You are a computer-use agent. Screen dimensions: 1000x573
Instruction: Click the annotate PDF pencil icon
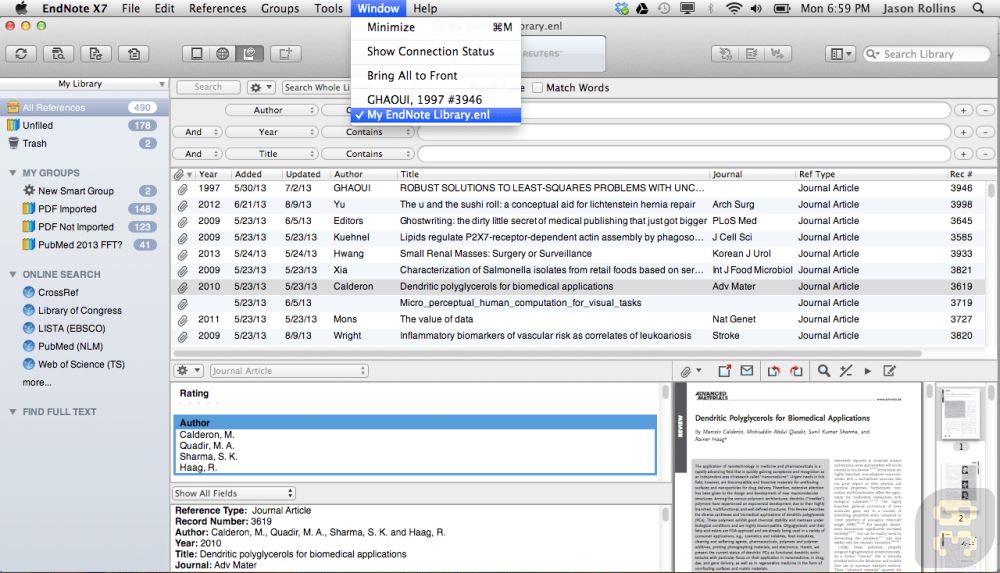[889, 371]
